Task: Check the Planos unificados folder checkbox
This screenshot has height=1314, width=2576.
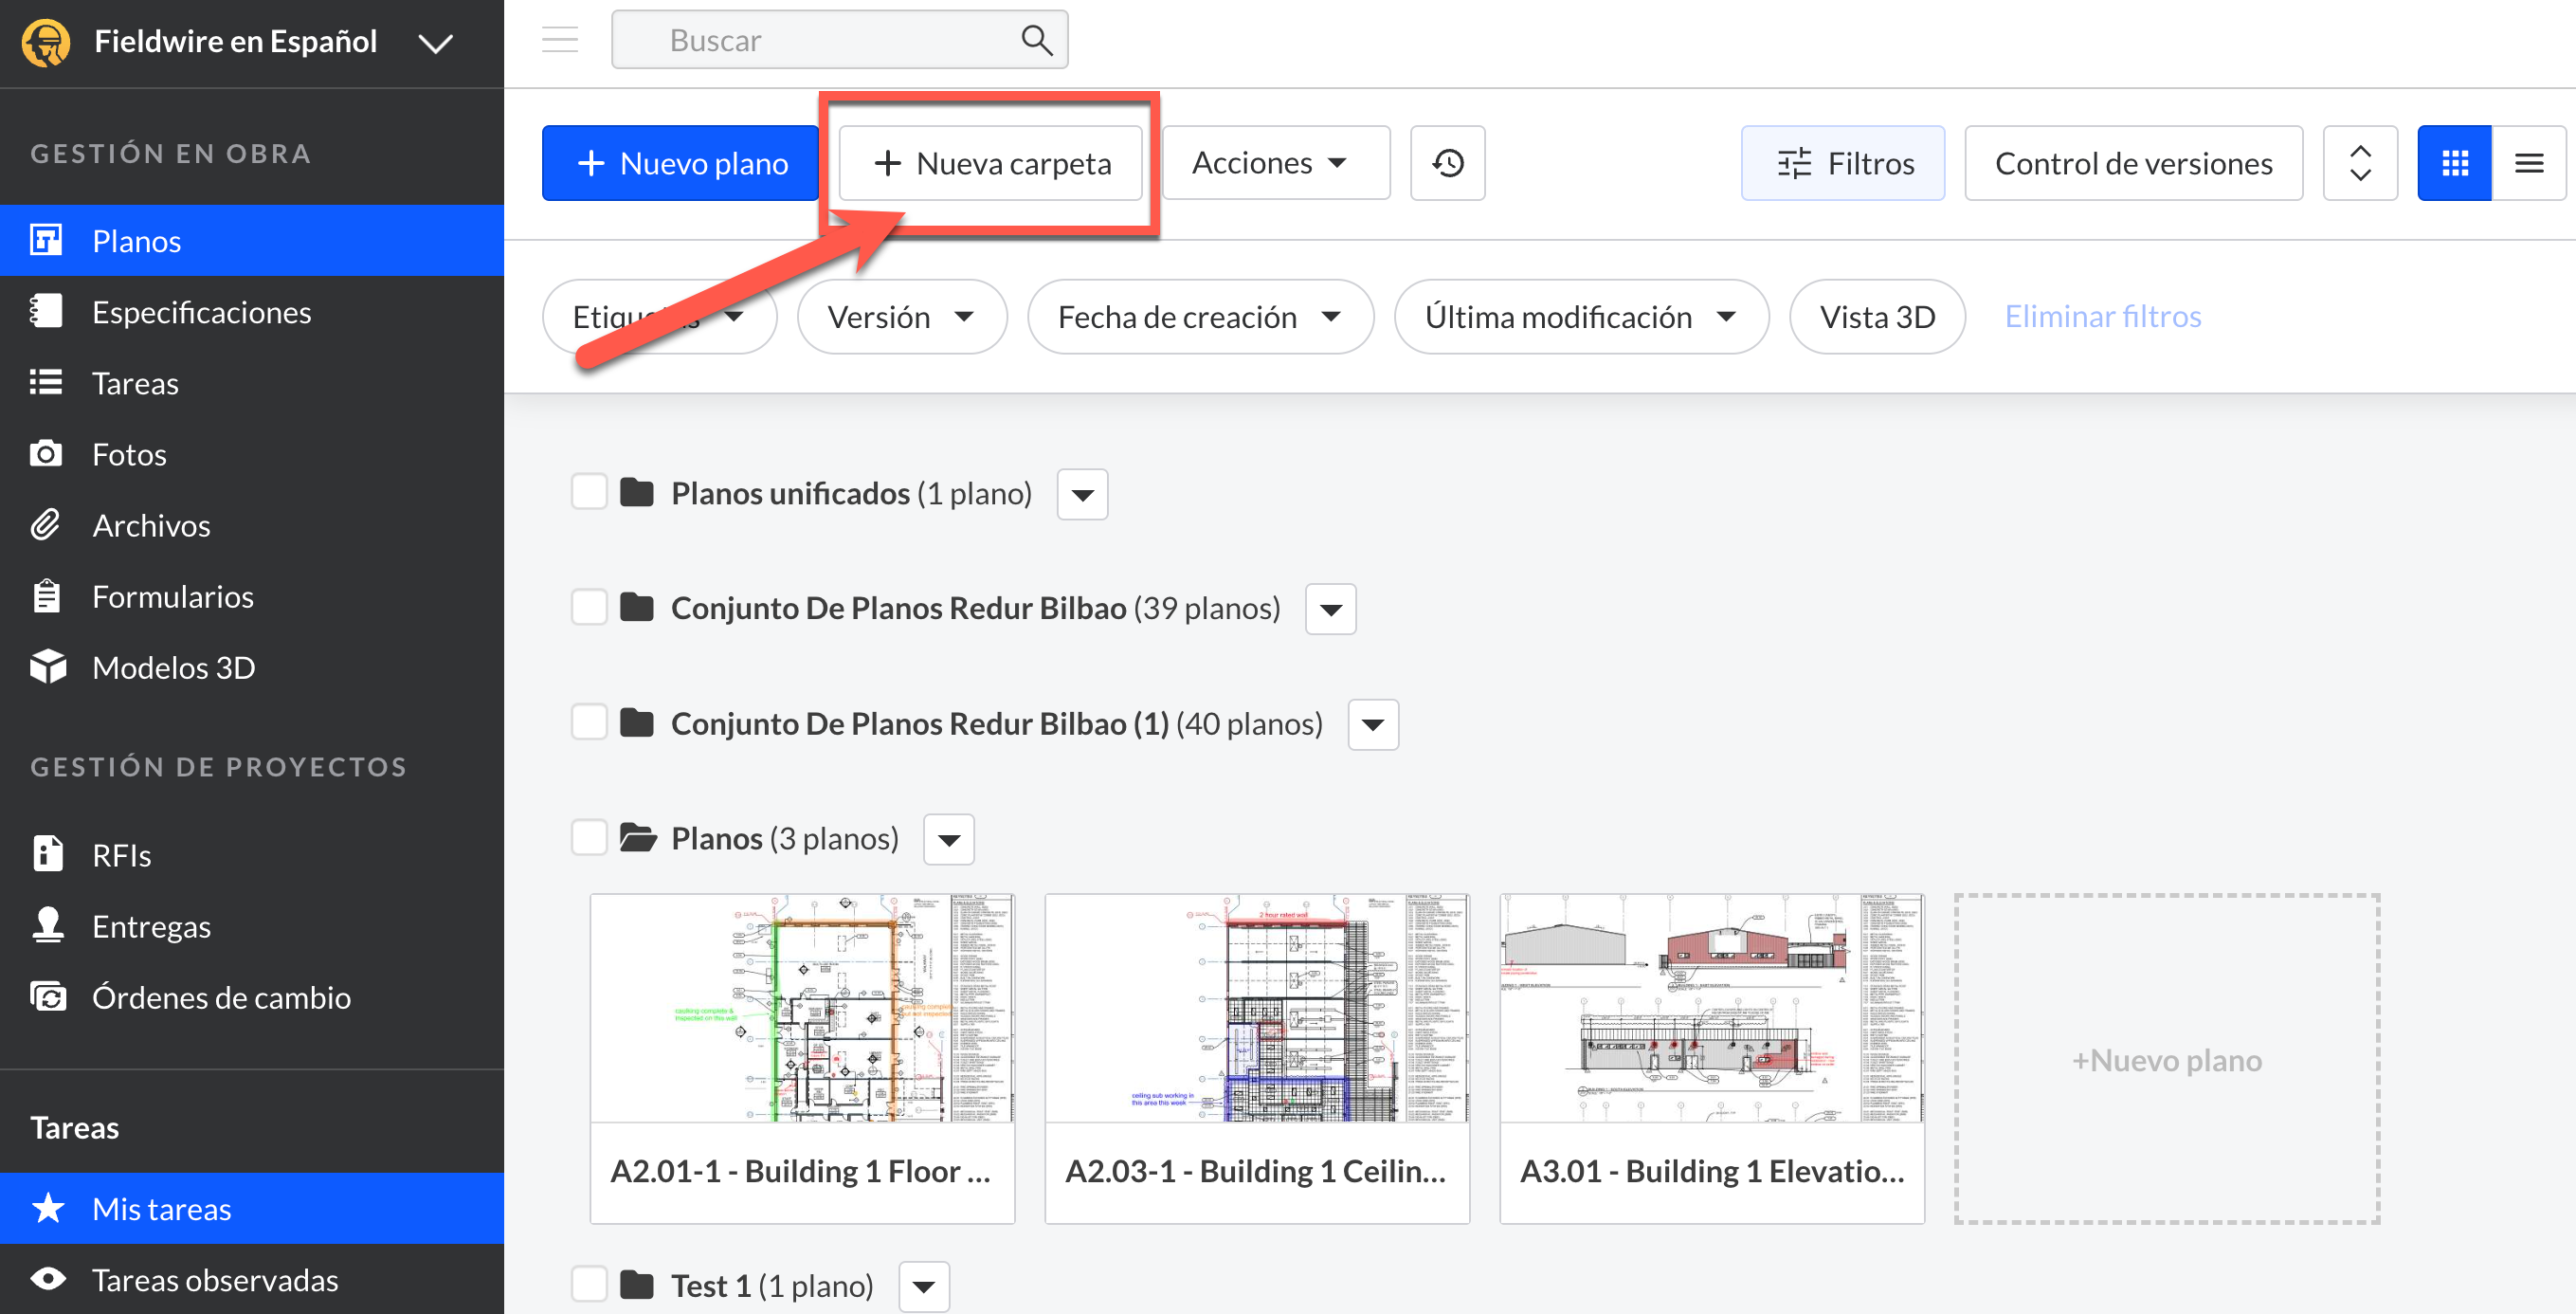Action: [x=589, y=492]
